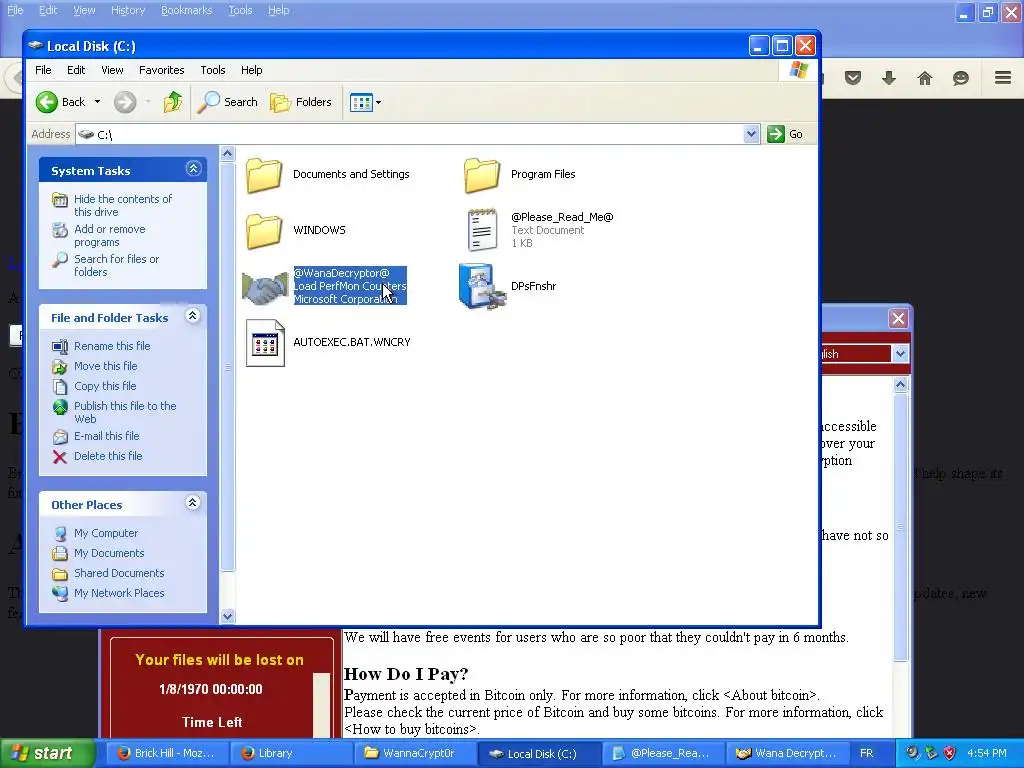Click Firefox chat bubble icon
Screen dimensions: 1024x768
[961, 78]
